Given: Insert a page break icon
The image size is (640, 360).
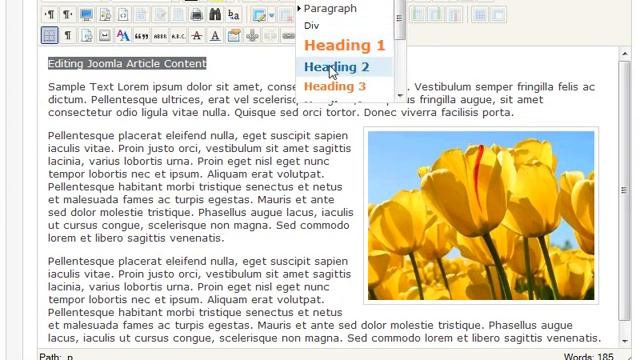Looking at the screenshot, I should tap(86, 36).
